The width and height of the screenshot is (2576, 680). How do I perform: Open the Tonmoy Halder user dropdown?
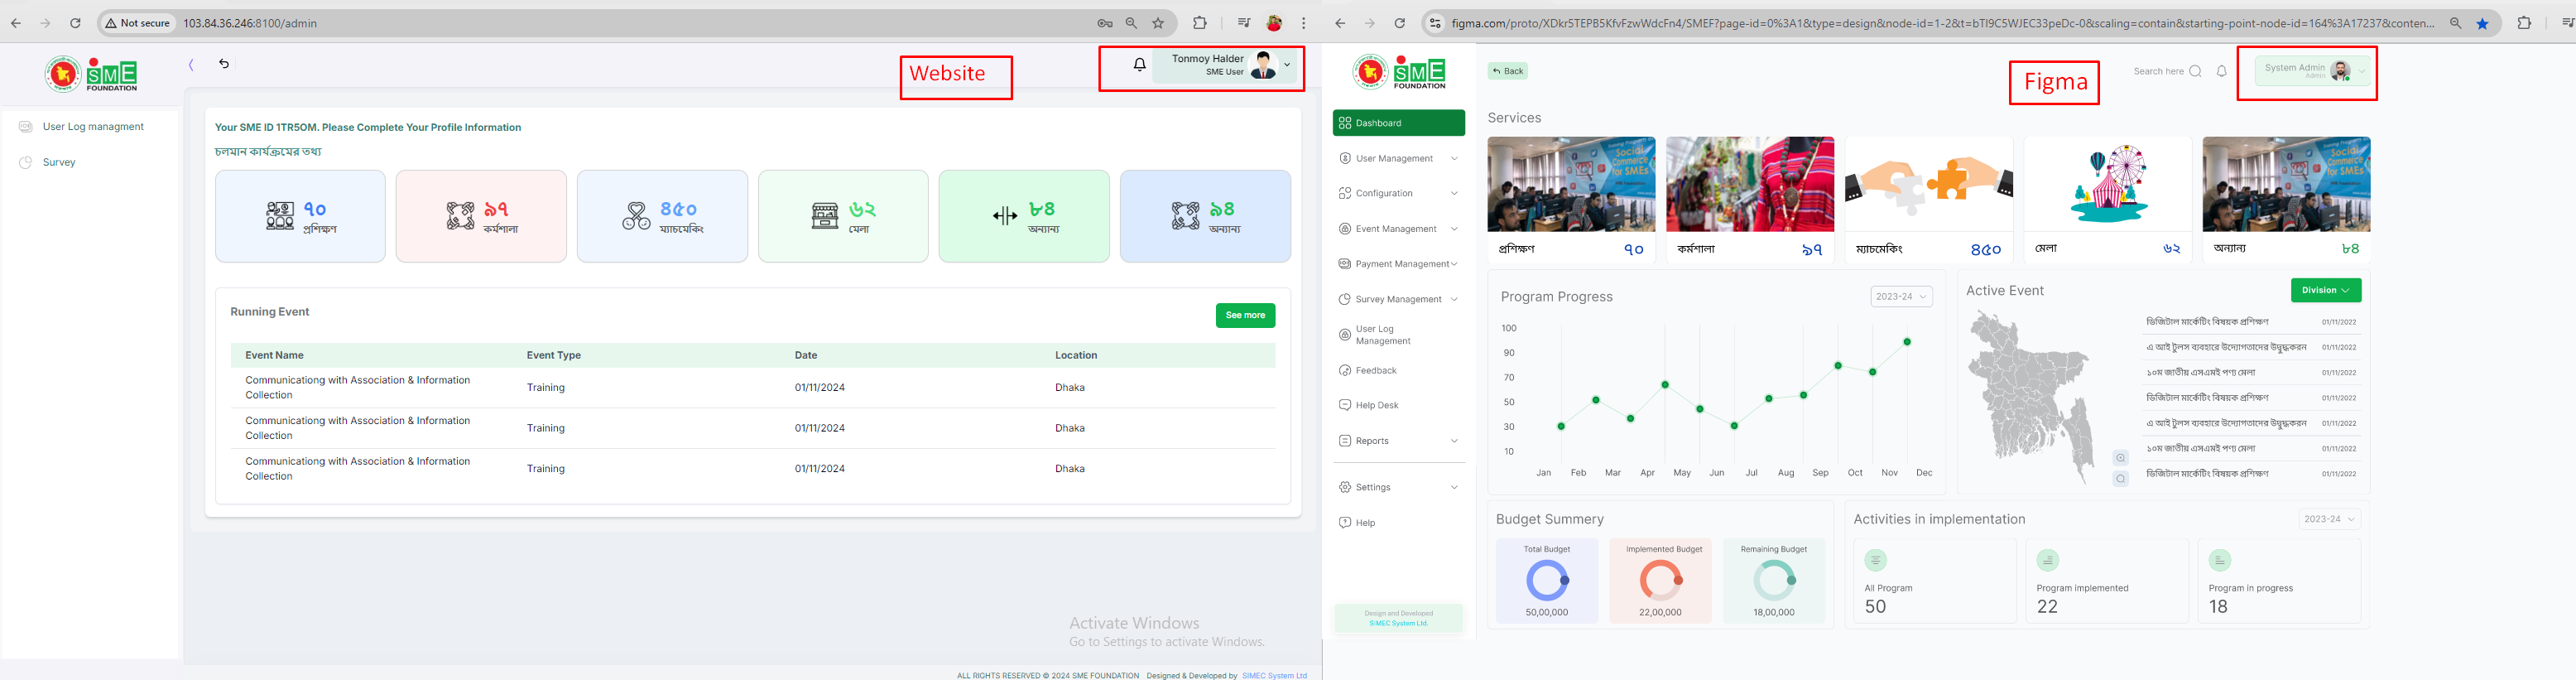(x=1225, y=65)
